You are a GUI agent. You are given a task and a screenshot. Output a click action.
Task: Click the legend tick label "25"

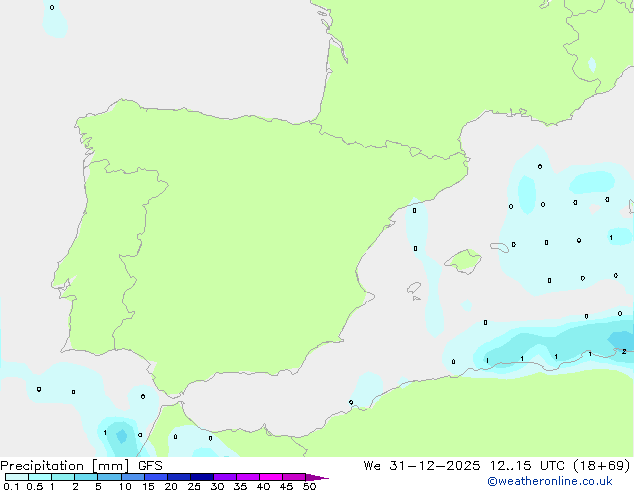point(194,486)
